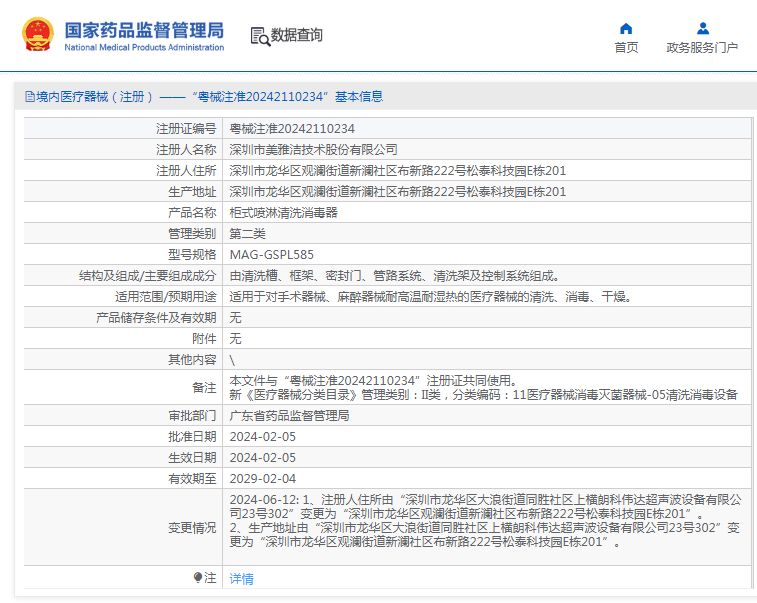The width and height of the screenshot is (757, 603).
Task: Click the lightbulb 注 icon
Action: point(197,577)
